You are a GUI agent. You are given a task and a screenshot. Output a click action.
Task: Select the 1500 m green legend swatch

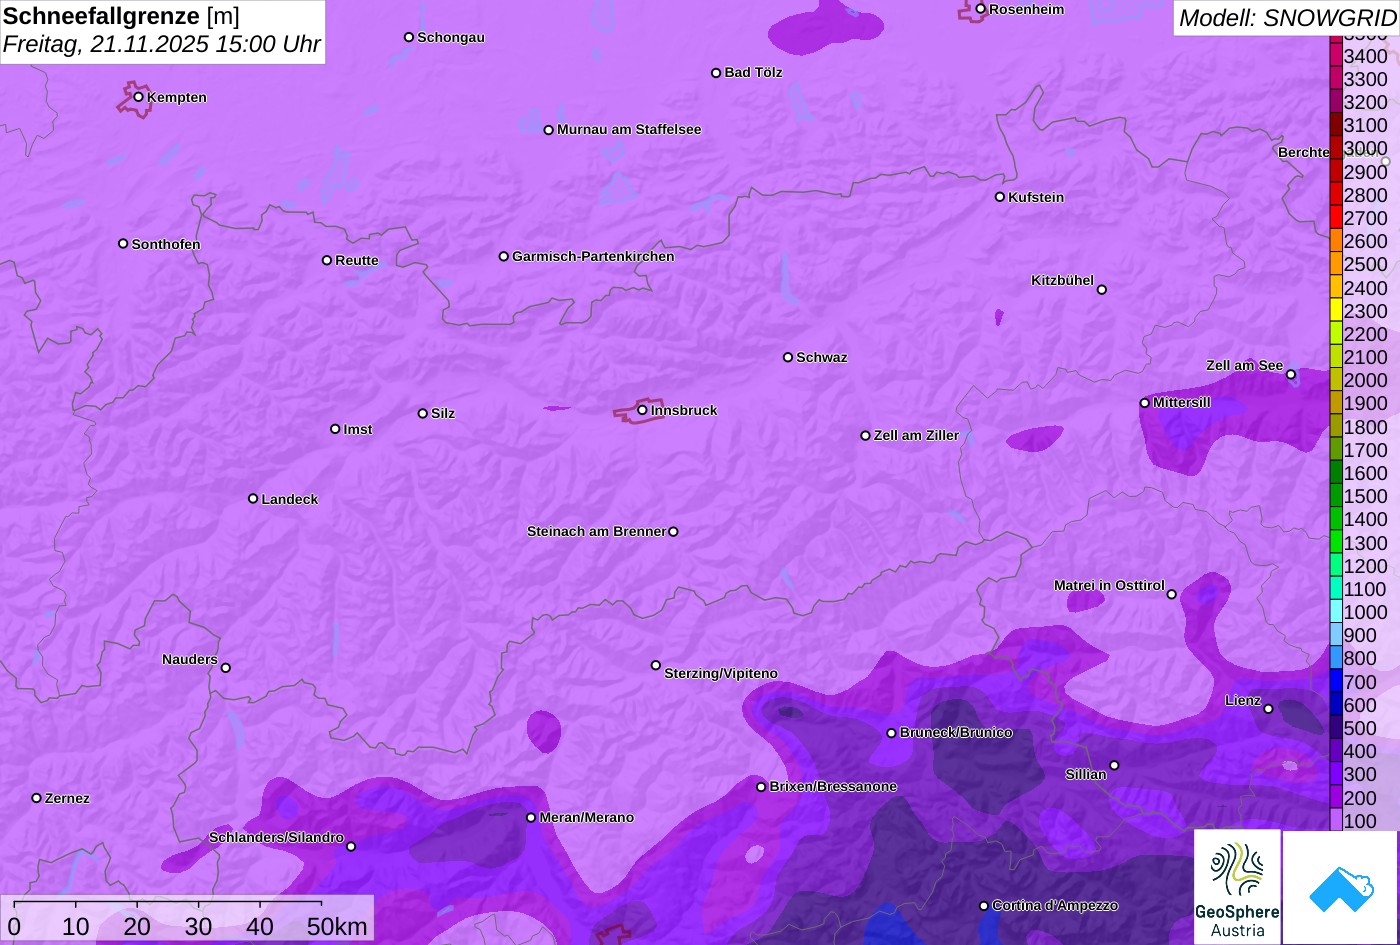click(x=1336, y=495)
